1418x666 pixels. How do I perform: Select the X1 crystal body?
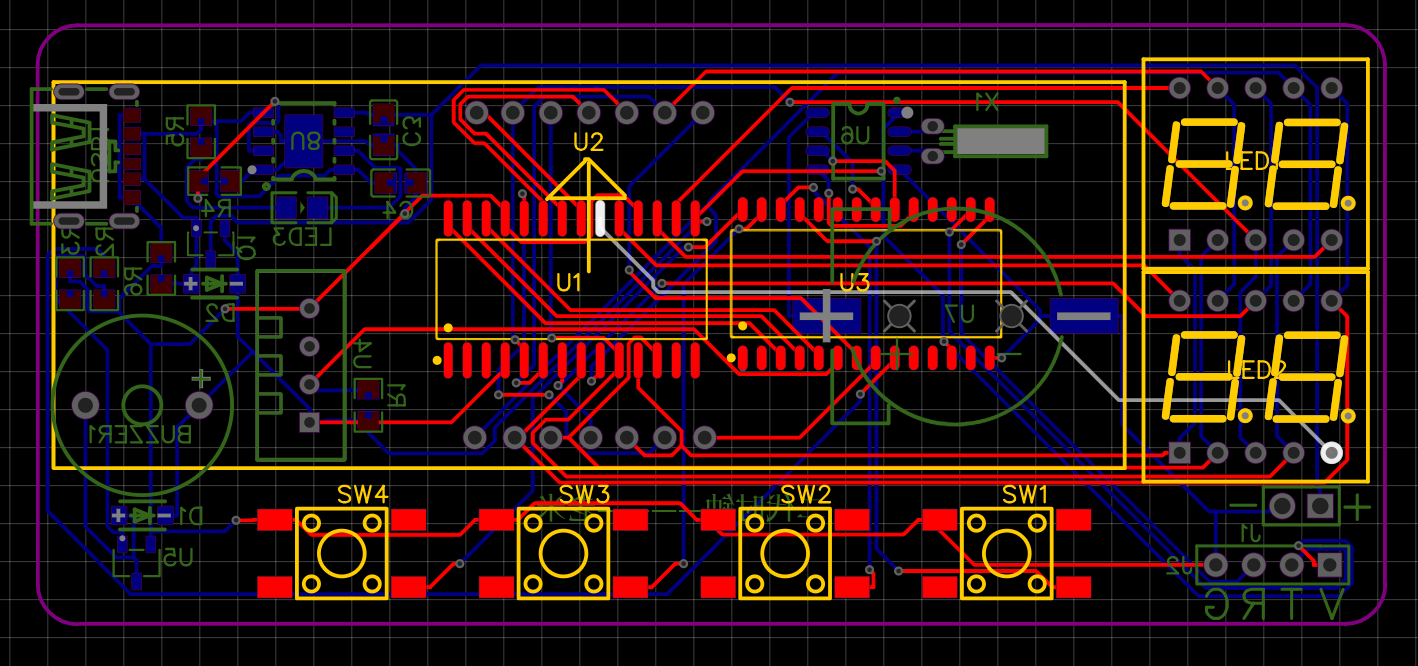1000,141
